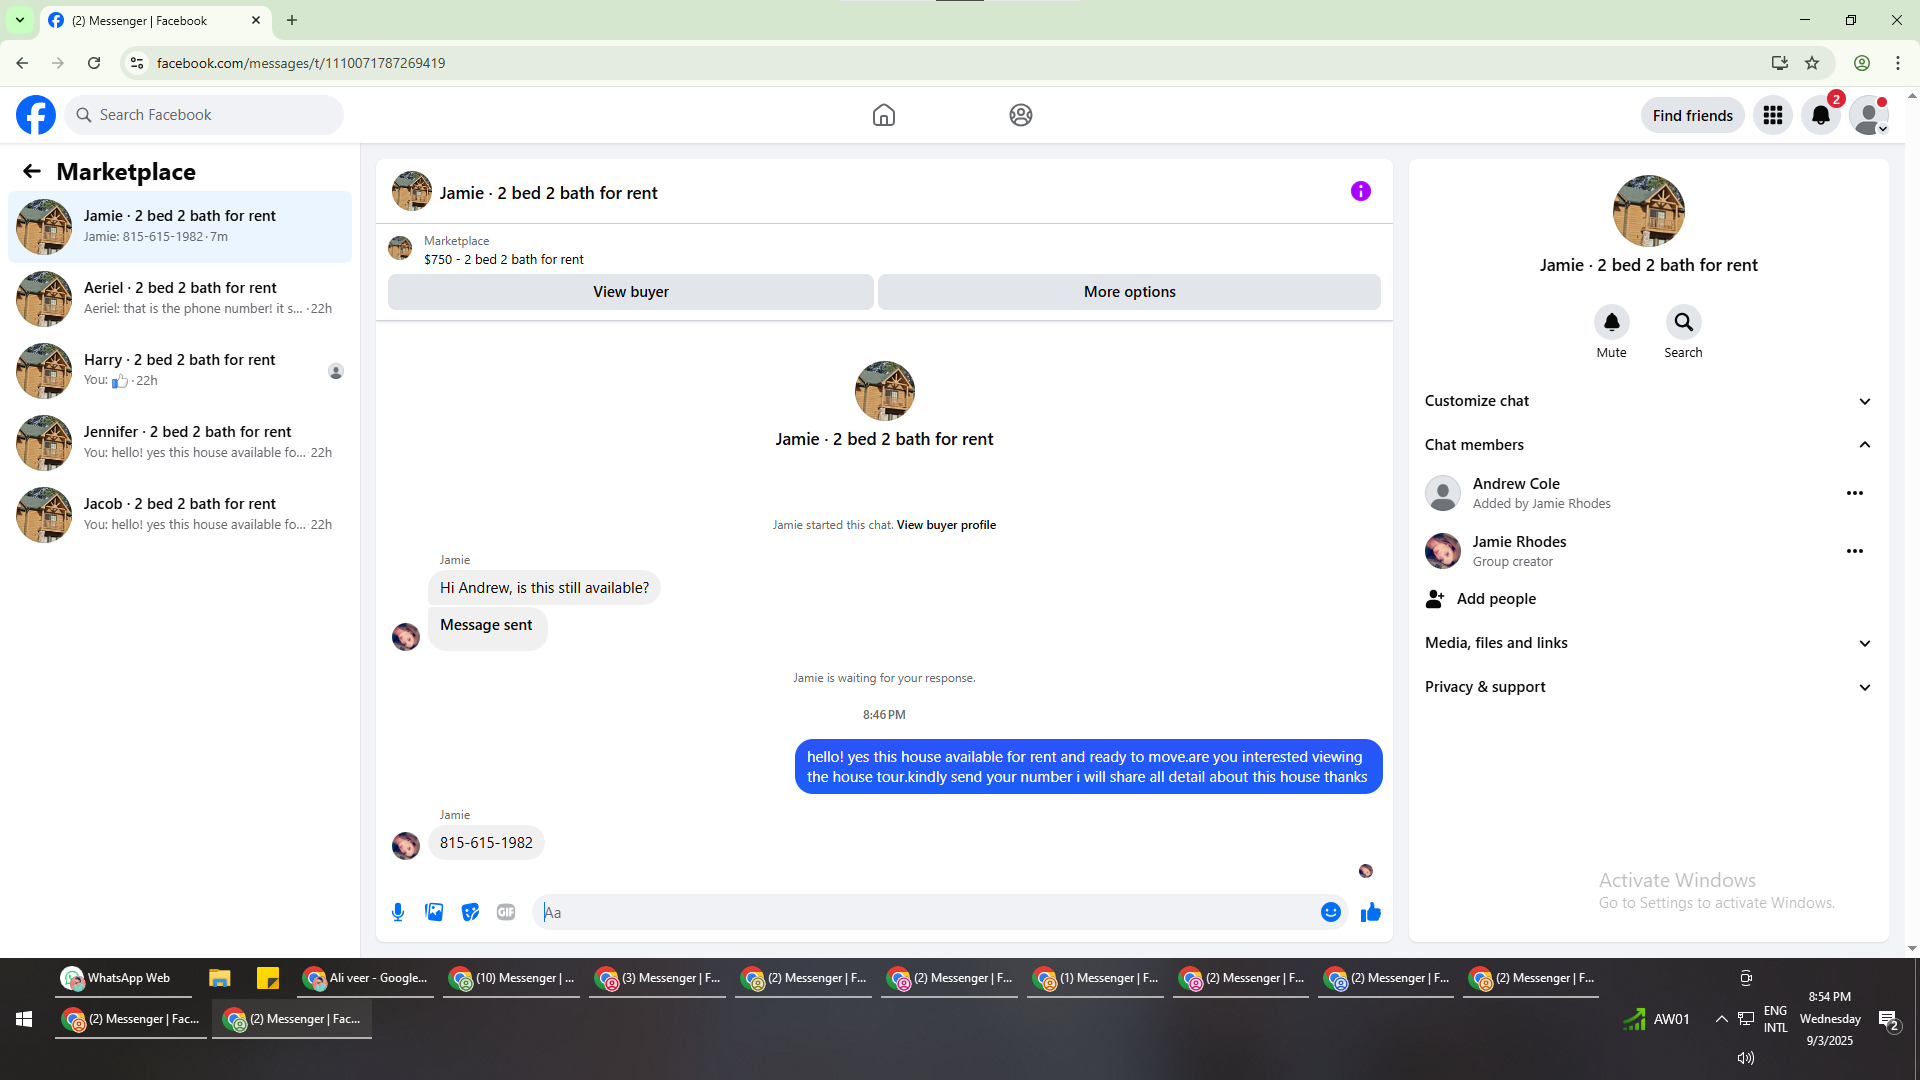The height and width of the screenshot is (1080, 1920).
Task: Open the clock and date in taskbar
Action: point(1830,1019)
